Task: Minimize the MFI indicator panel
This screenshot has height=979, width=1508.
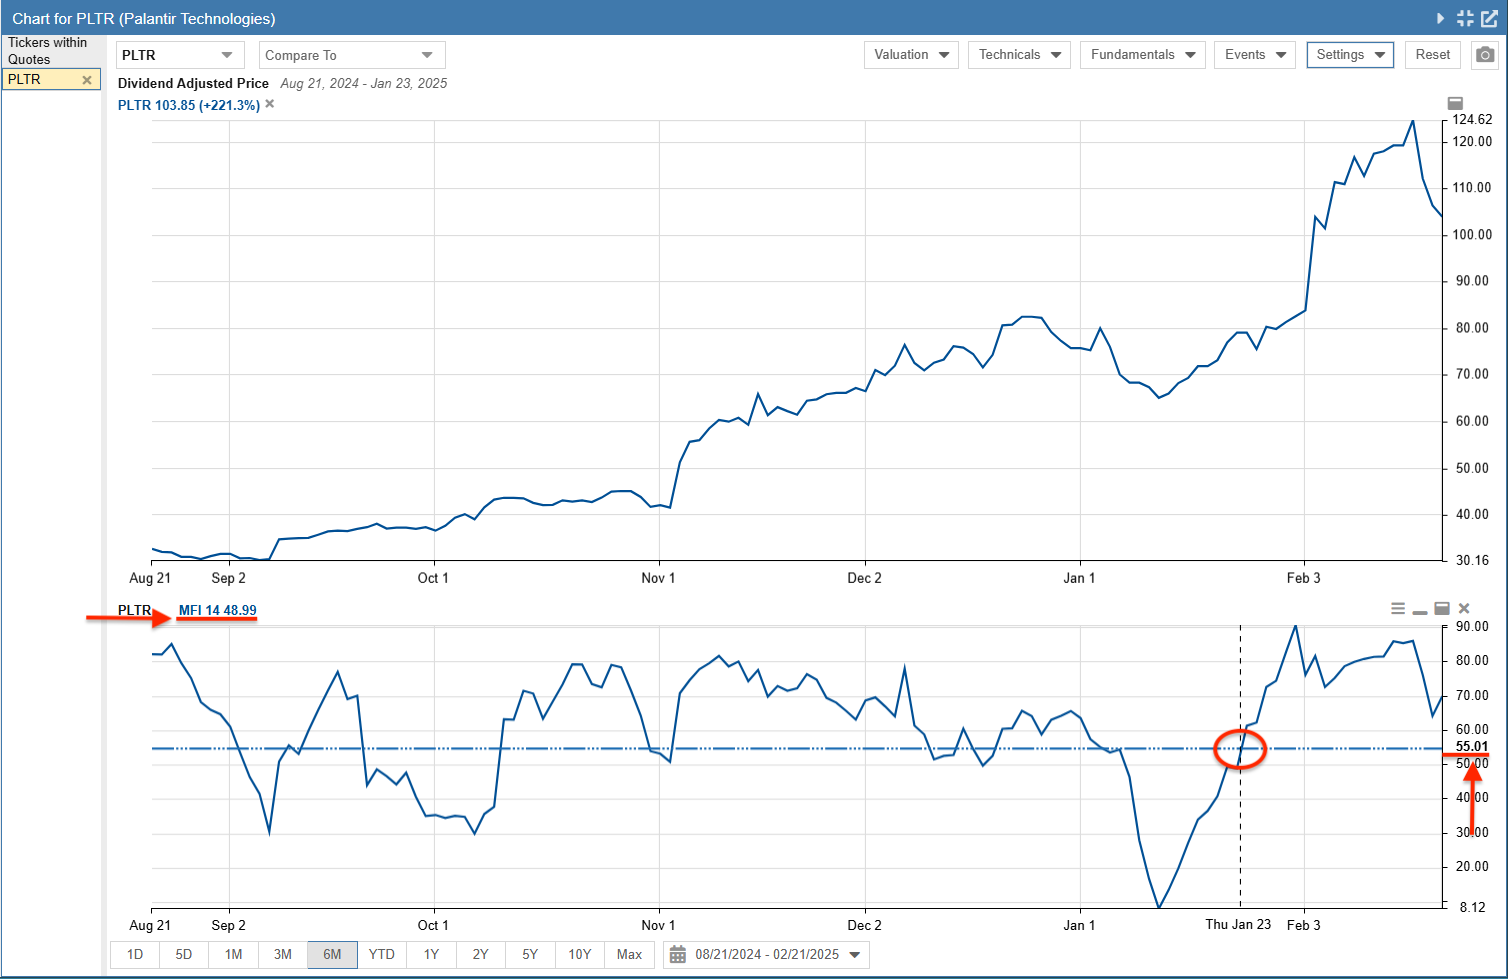Action: (x=1420, y=610)
